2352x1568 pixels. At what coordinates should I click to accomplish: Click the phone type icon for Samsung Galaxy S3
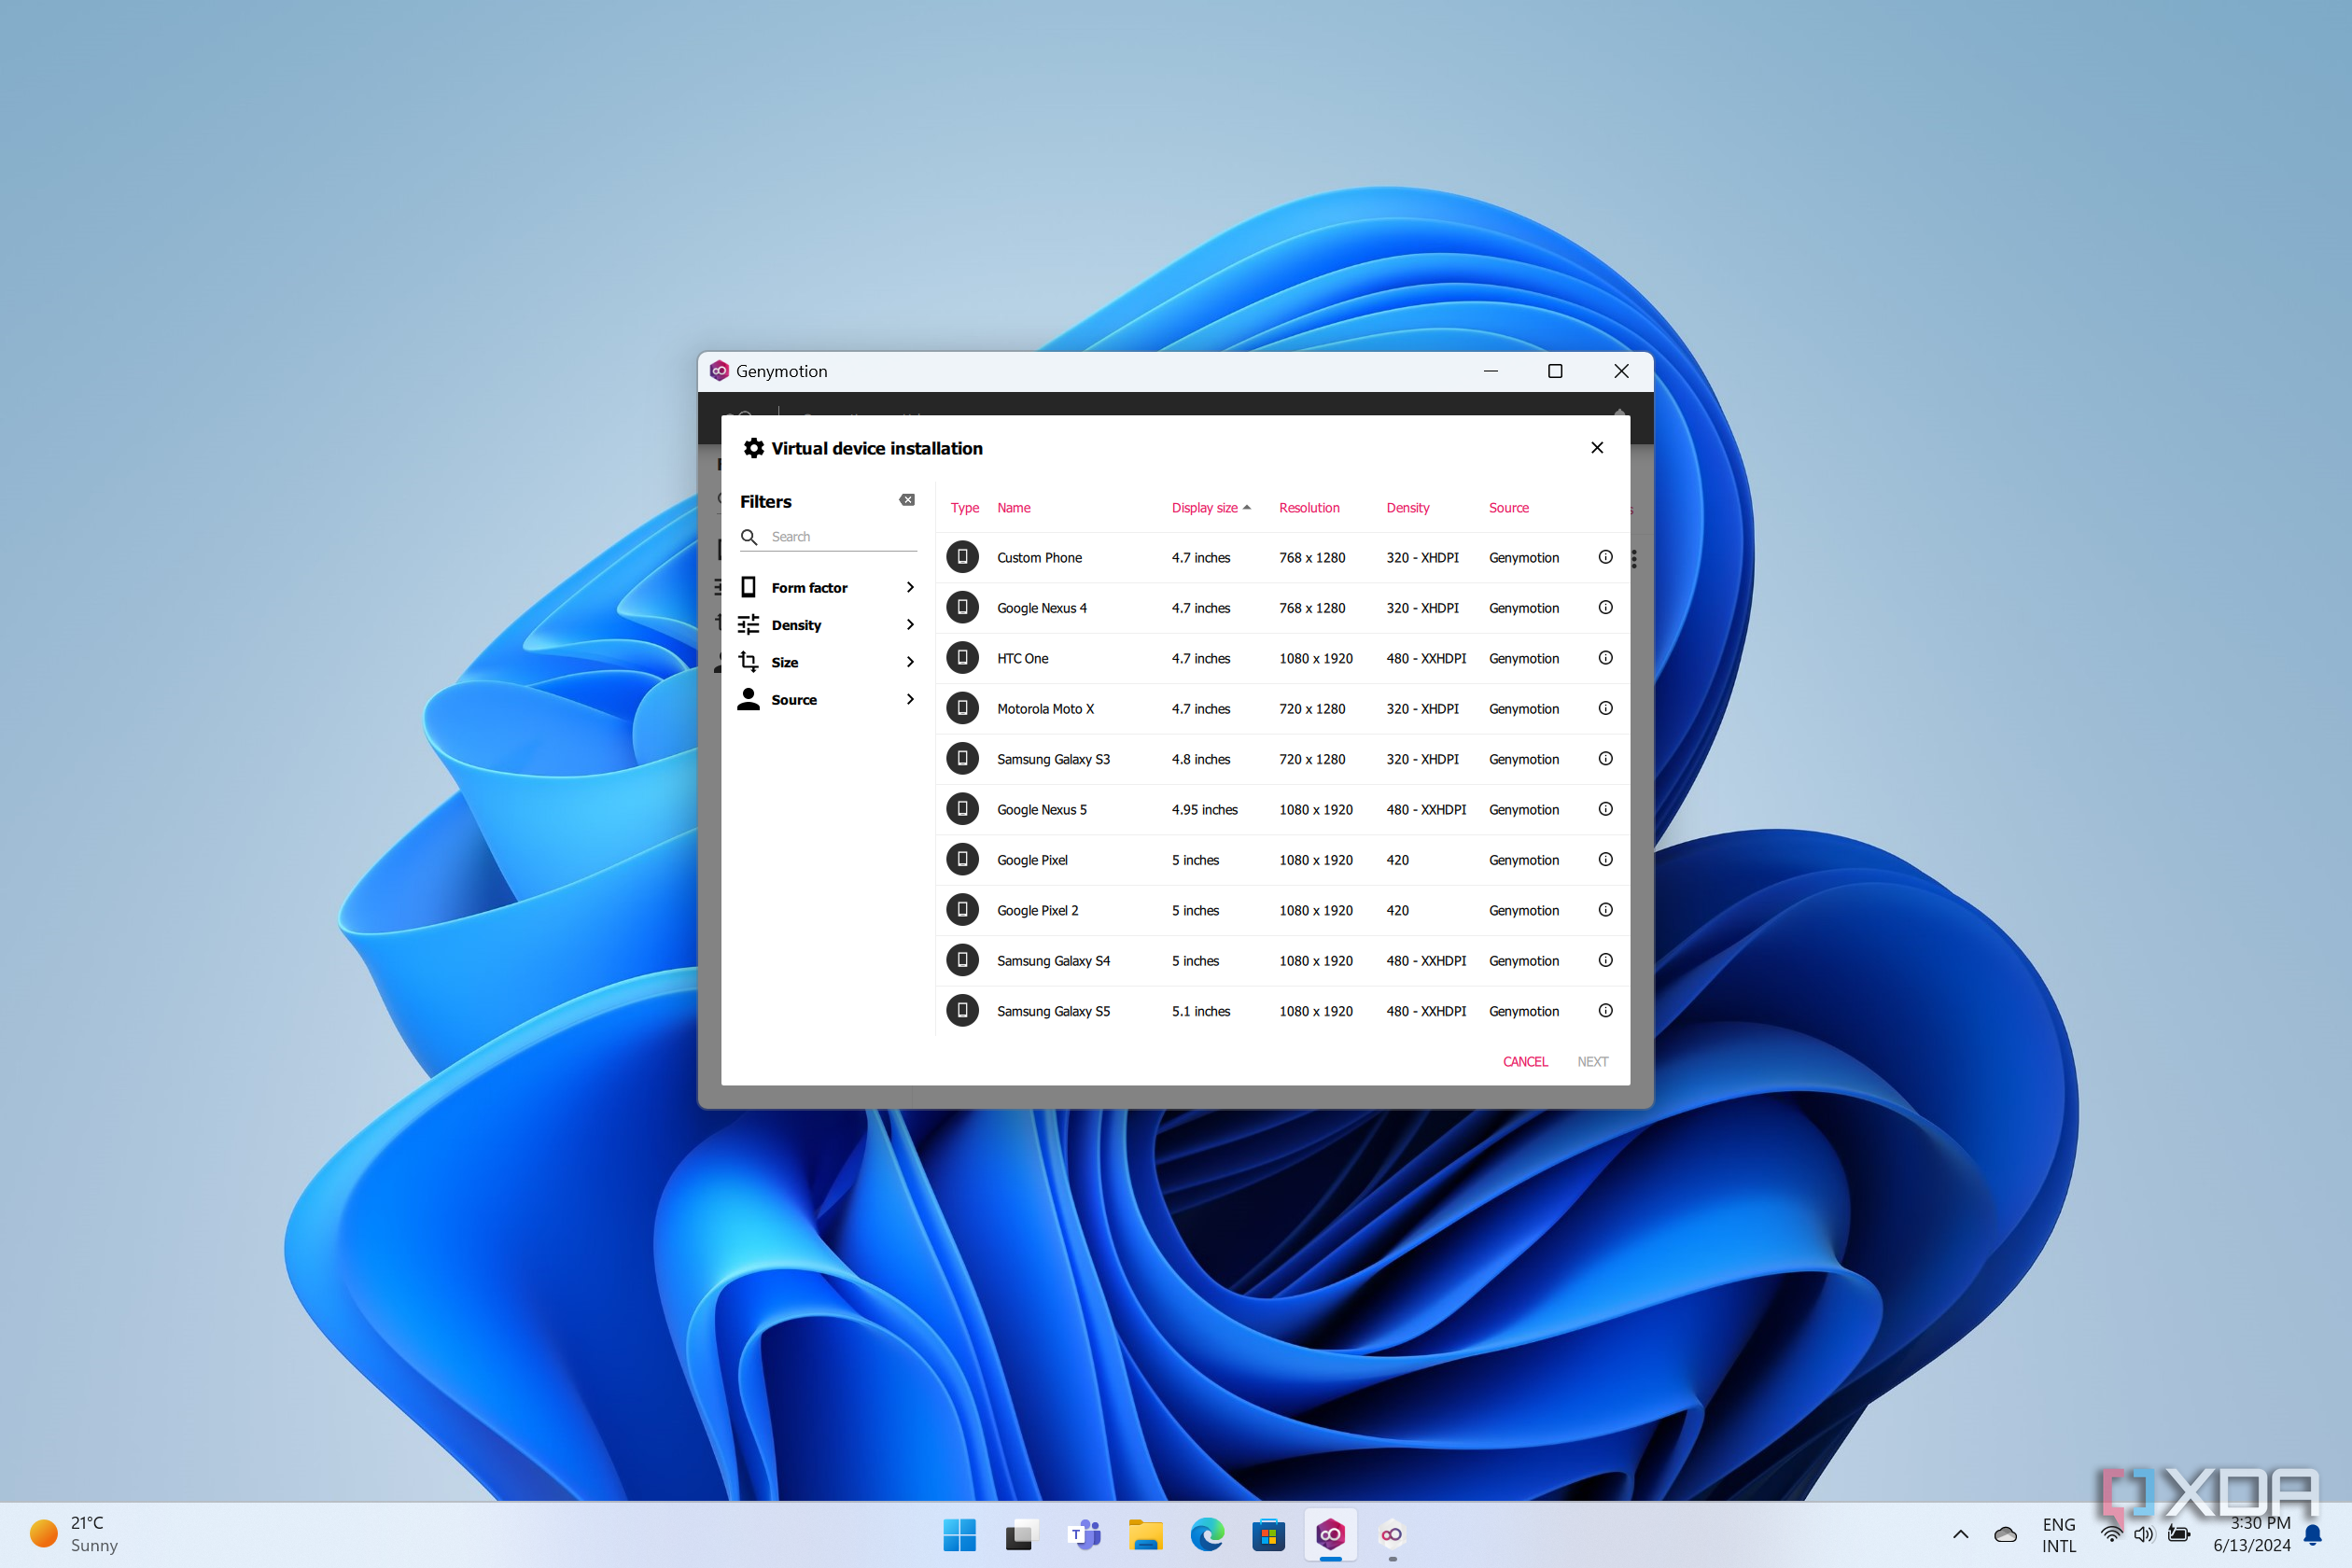pyautogui.click(x=962, y=758)
